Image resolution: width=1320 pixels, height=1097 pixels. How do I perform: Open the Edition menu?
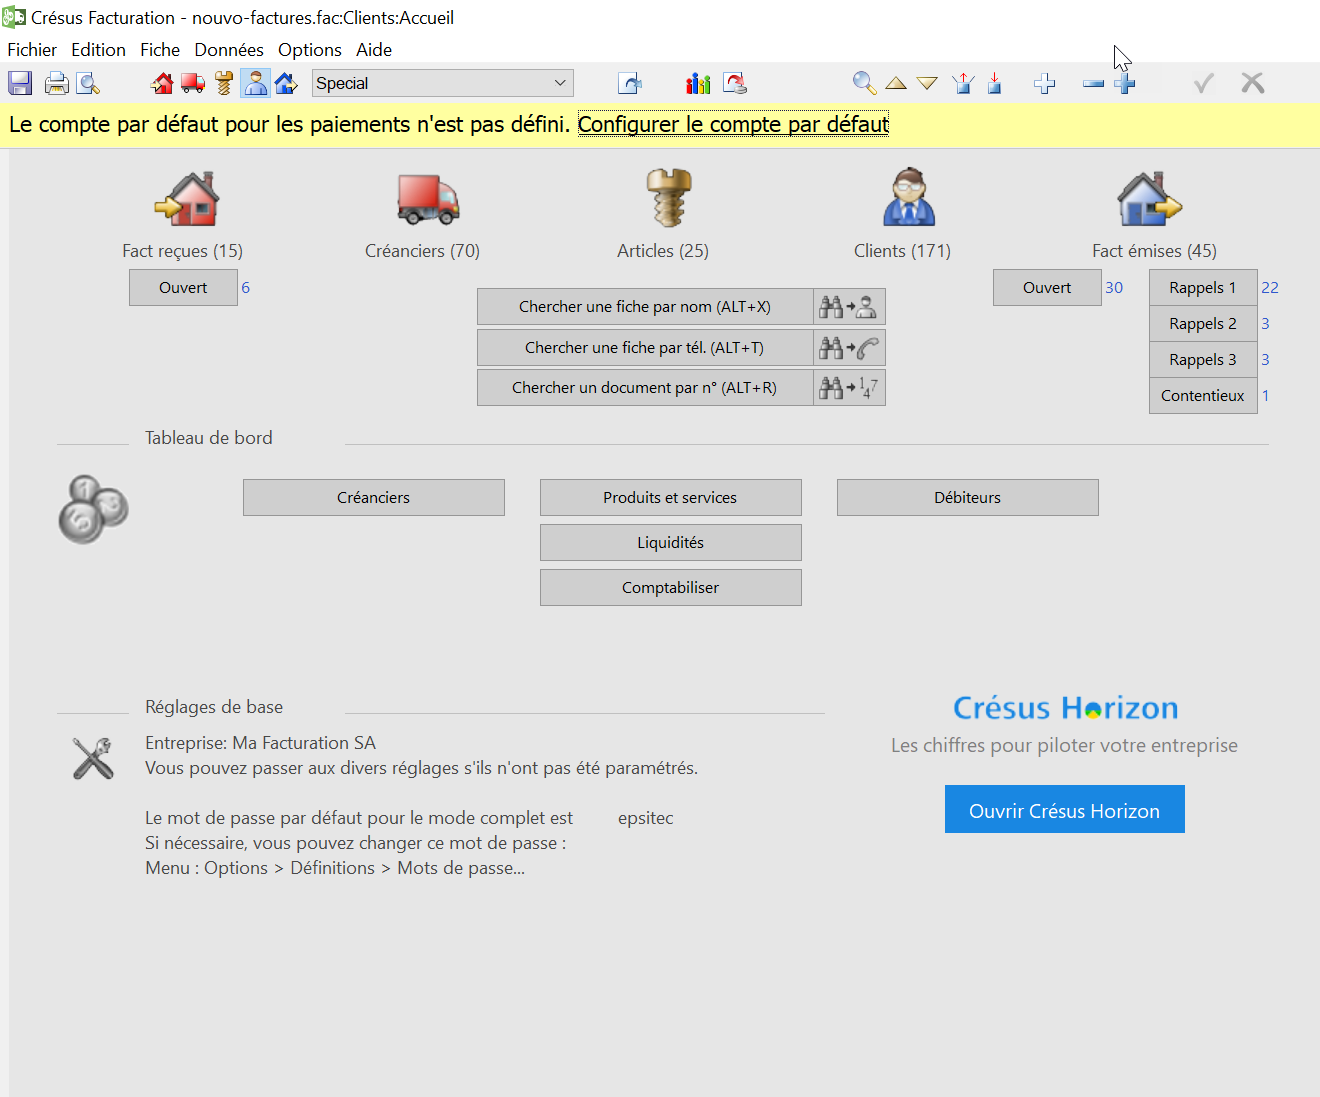point(98,49)
